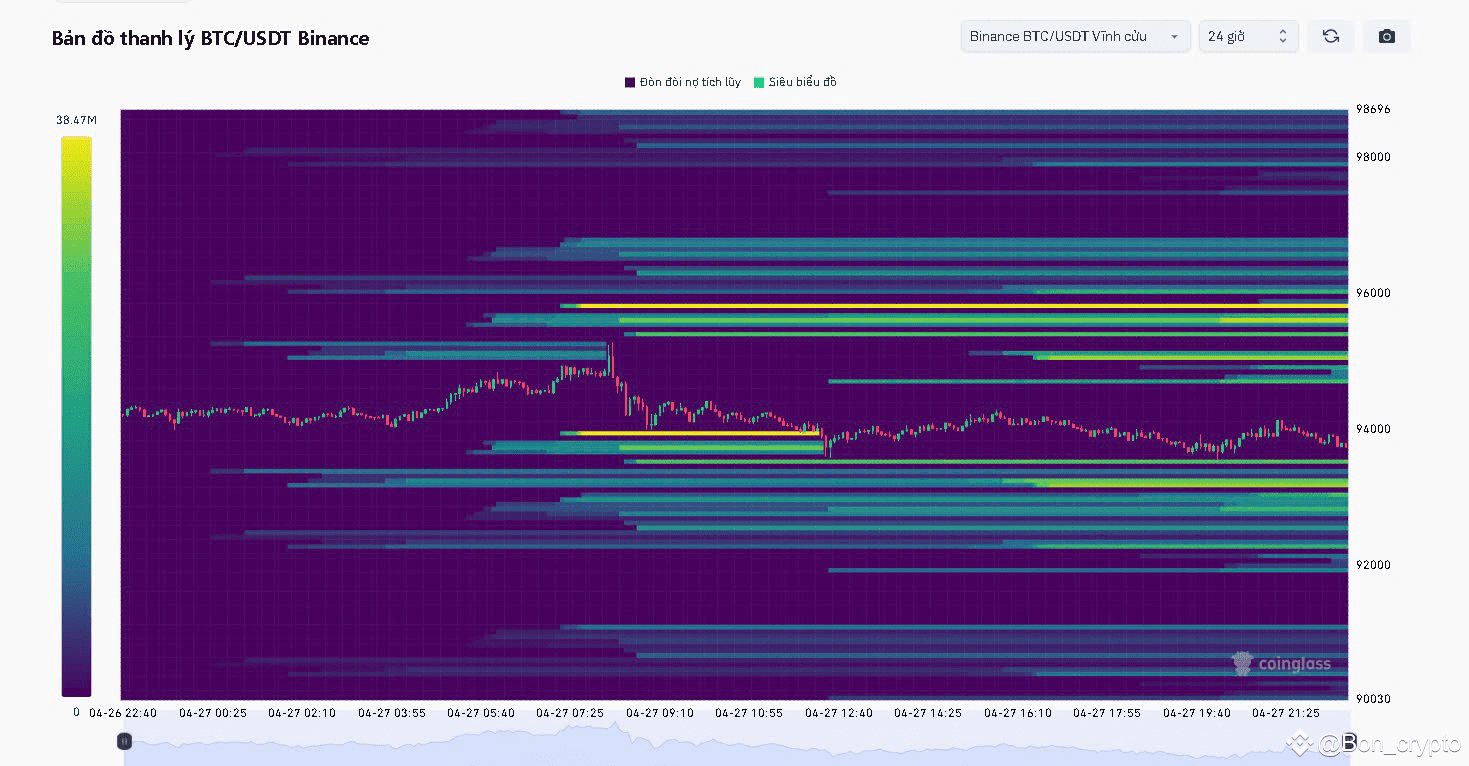Click the 04-27 14:25 time axis label

pos(928,713)
